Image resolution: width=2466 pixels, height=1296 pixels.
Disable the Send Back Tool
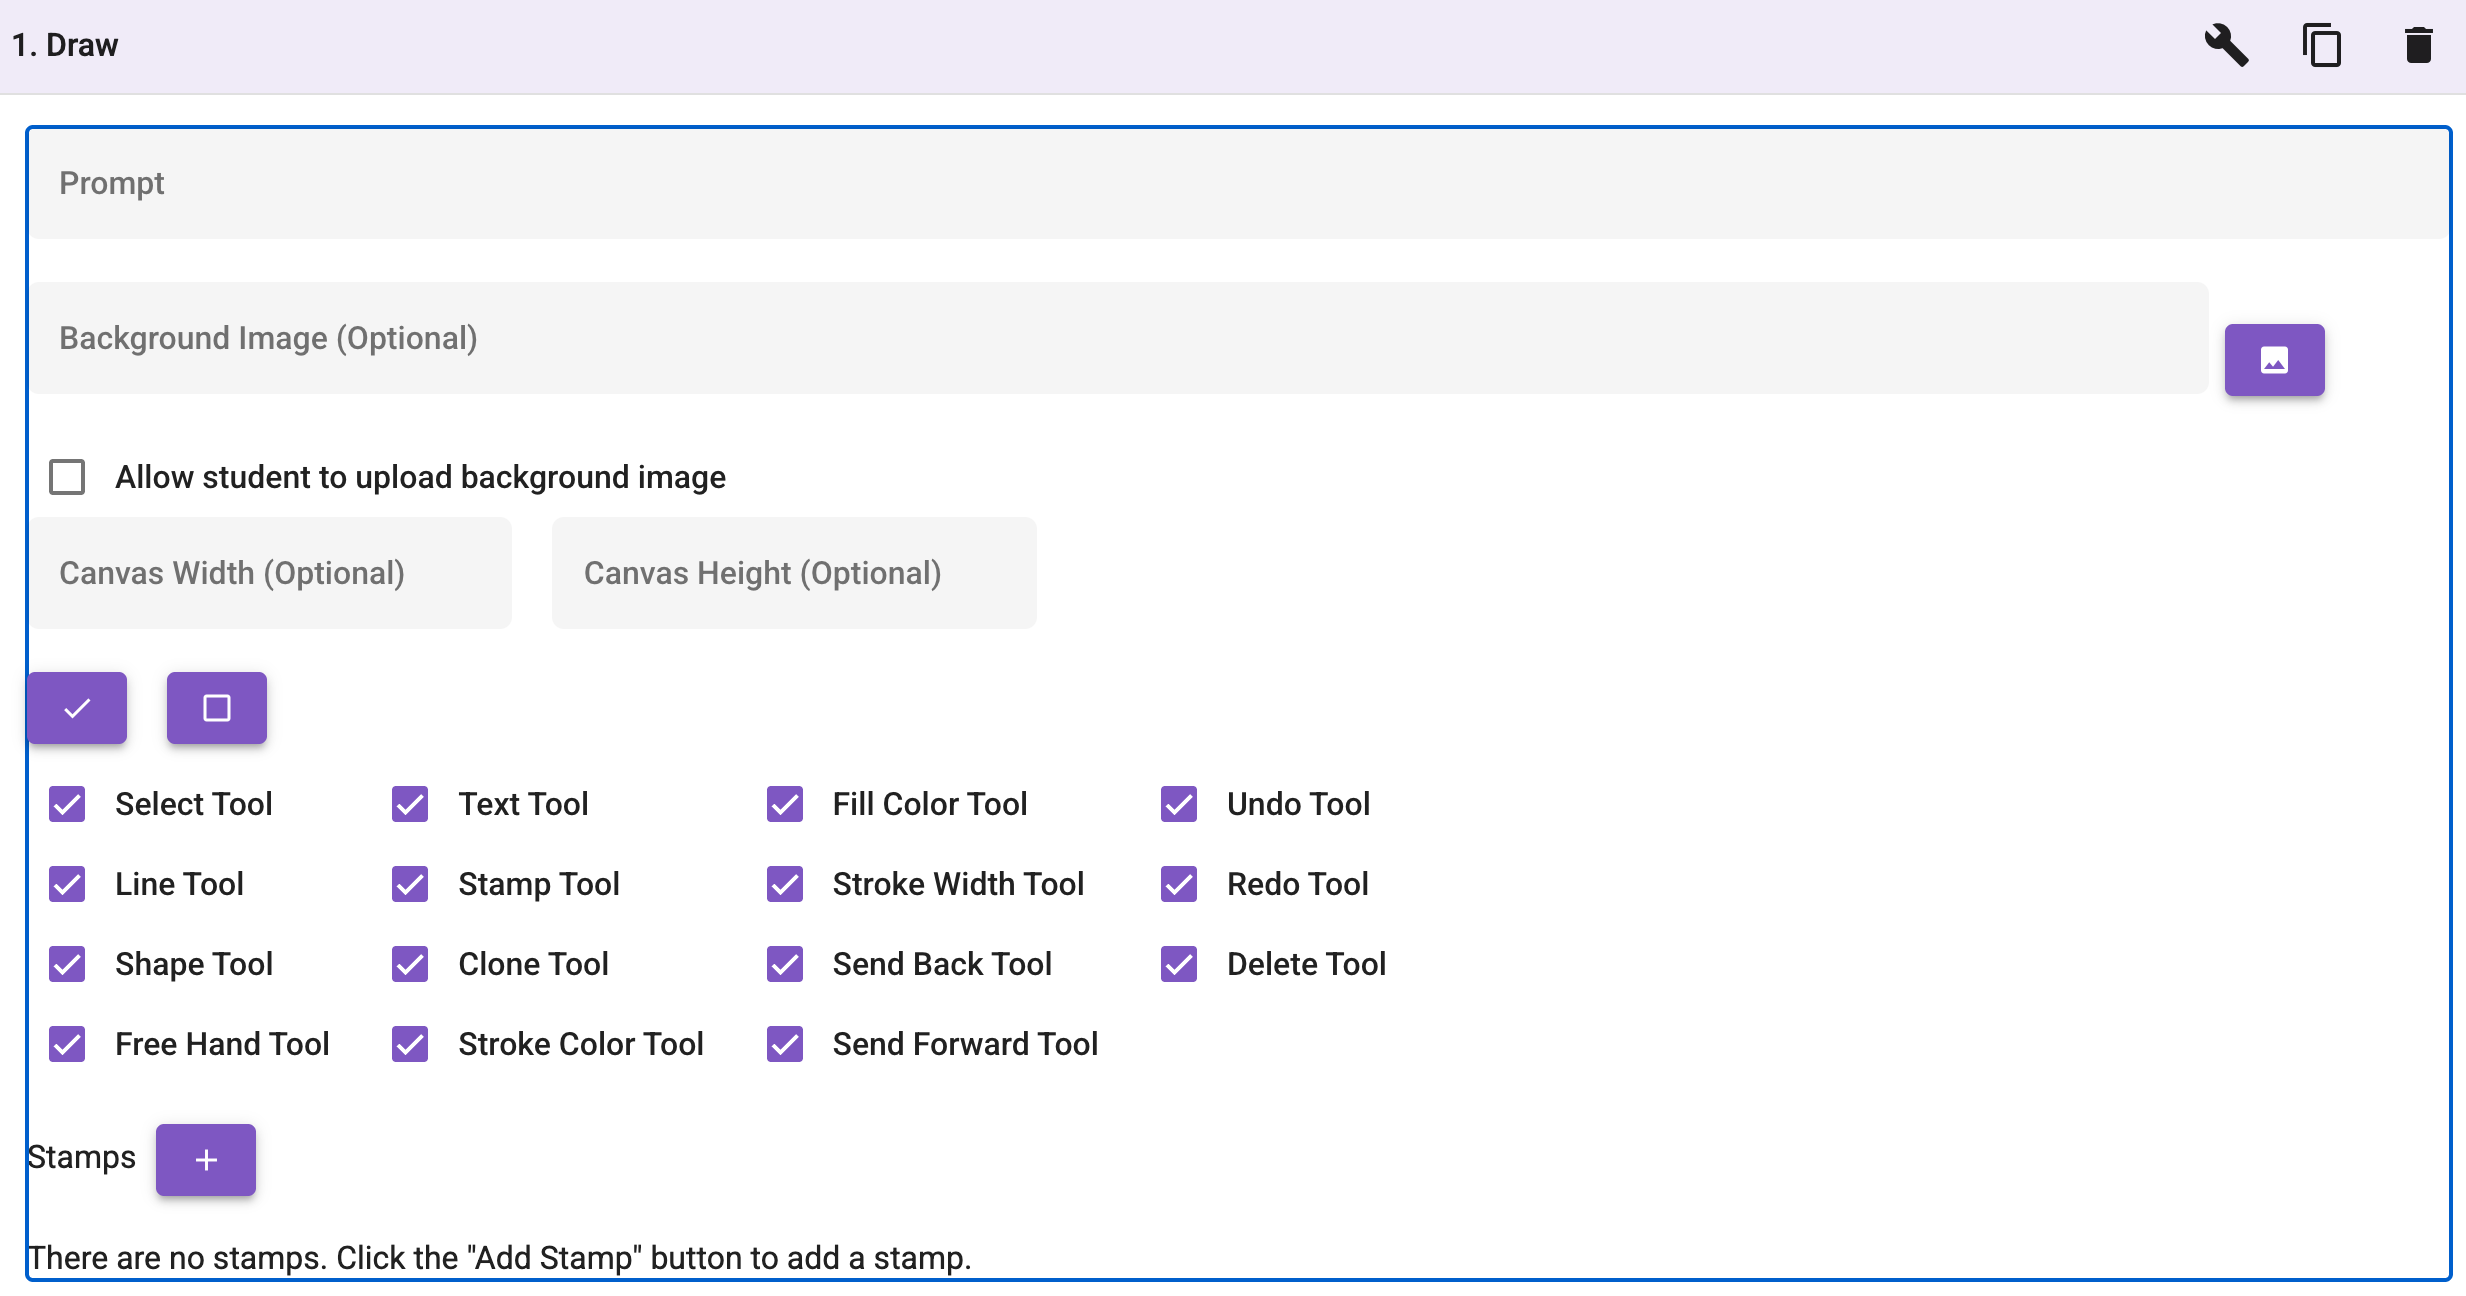[x=784, y=964]
